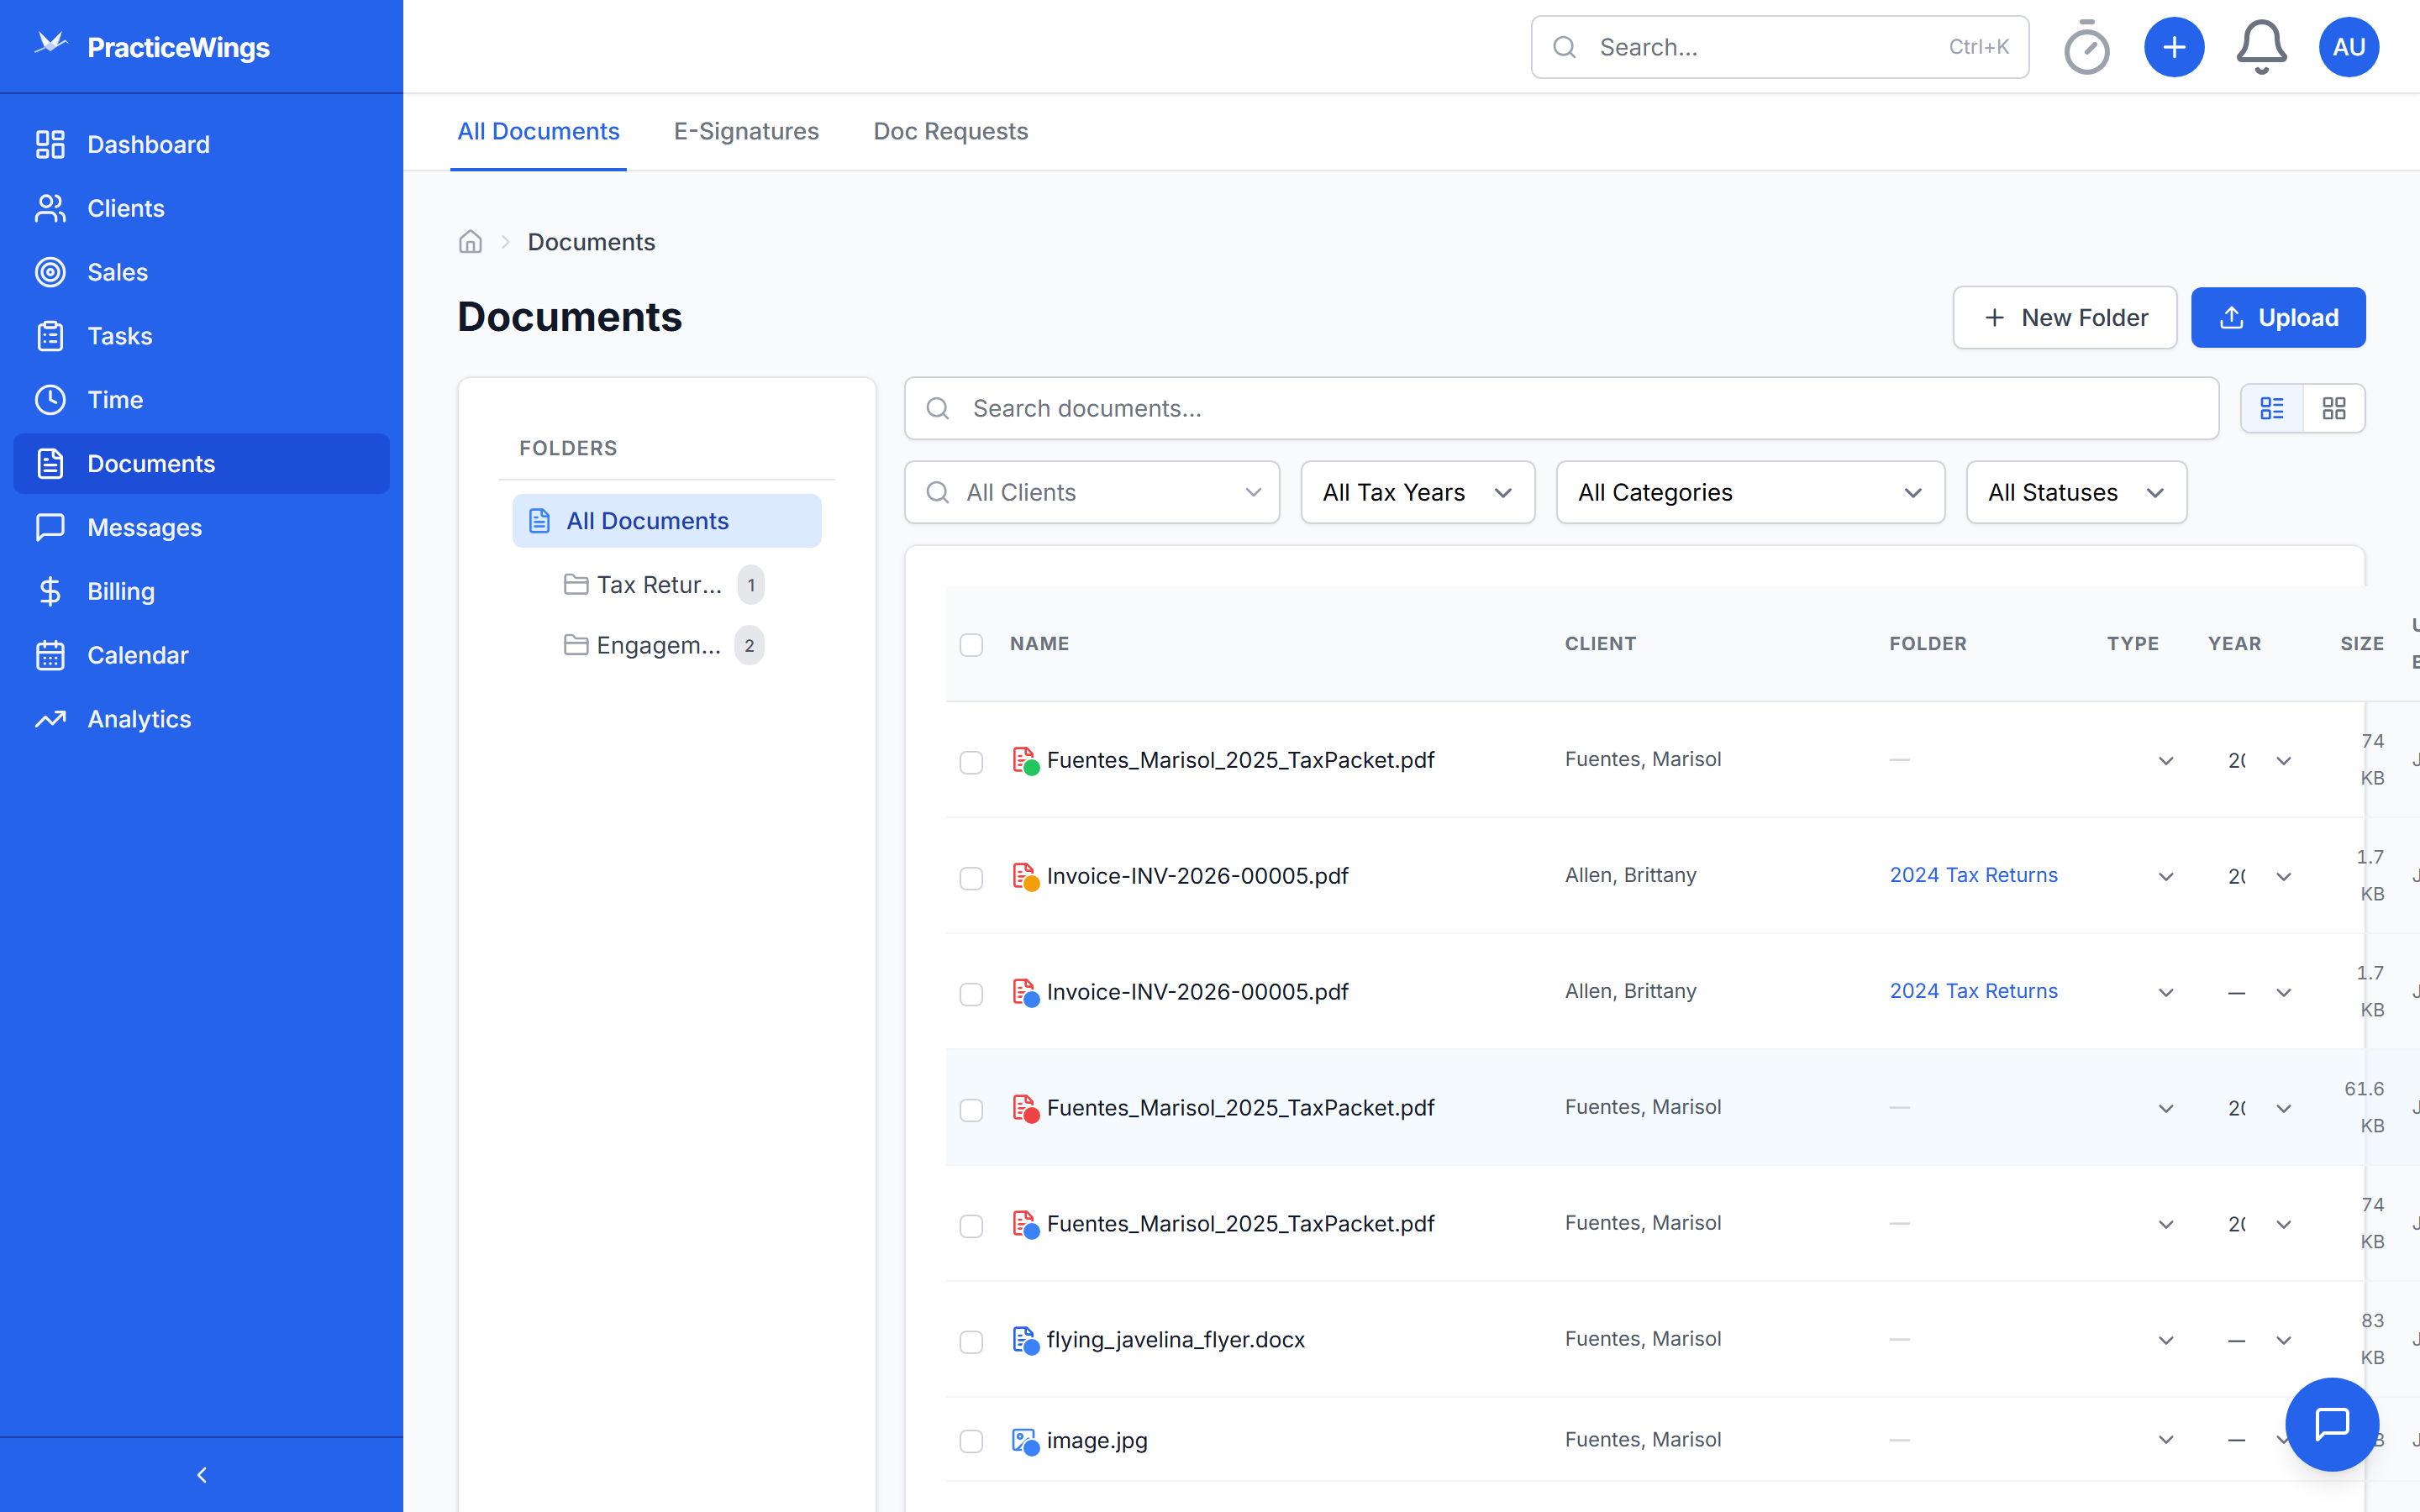Open year dropdown for flying_javelina_flyer.docx

click(2283, 1340)
